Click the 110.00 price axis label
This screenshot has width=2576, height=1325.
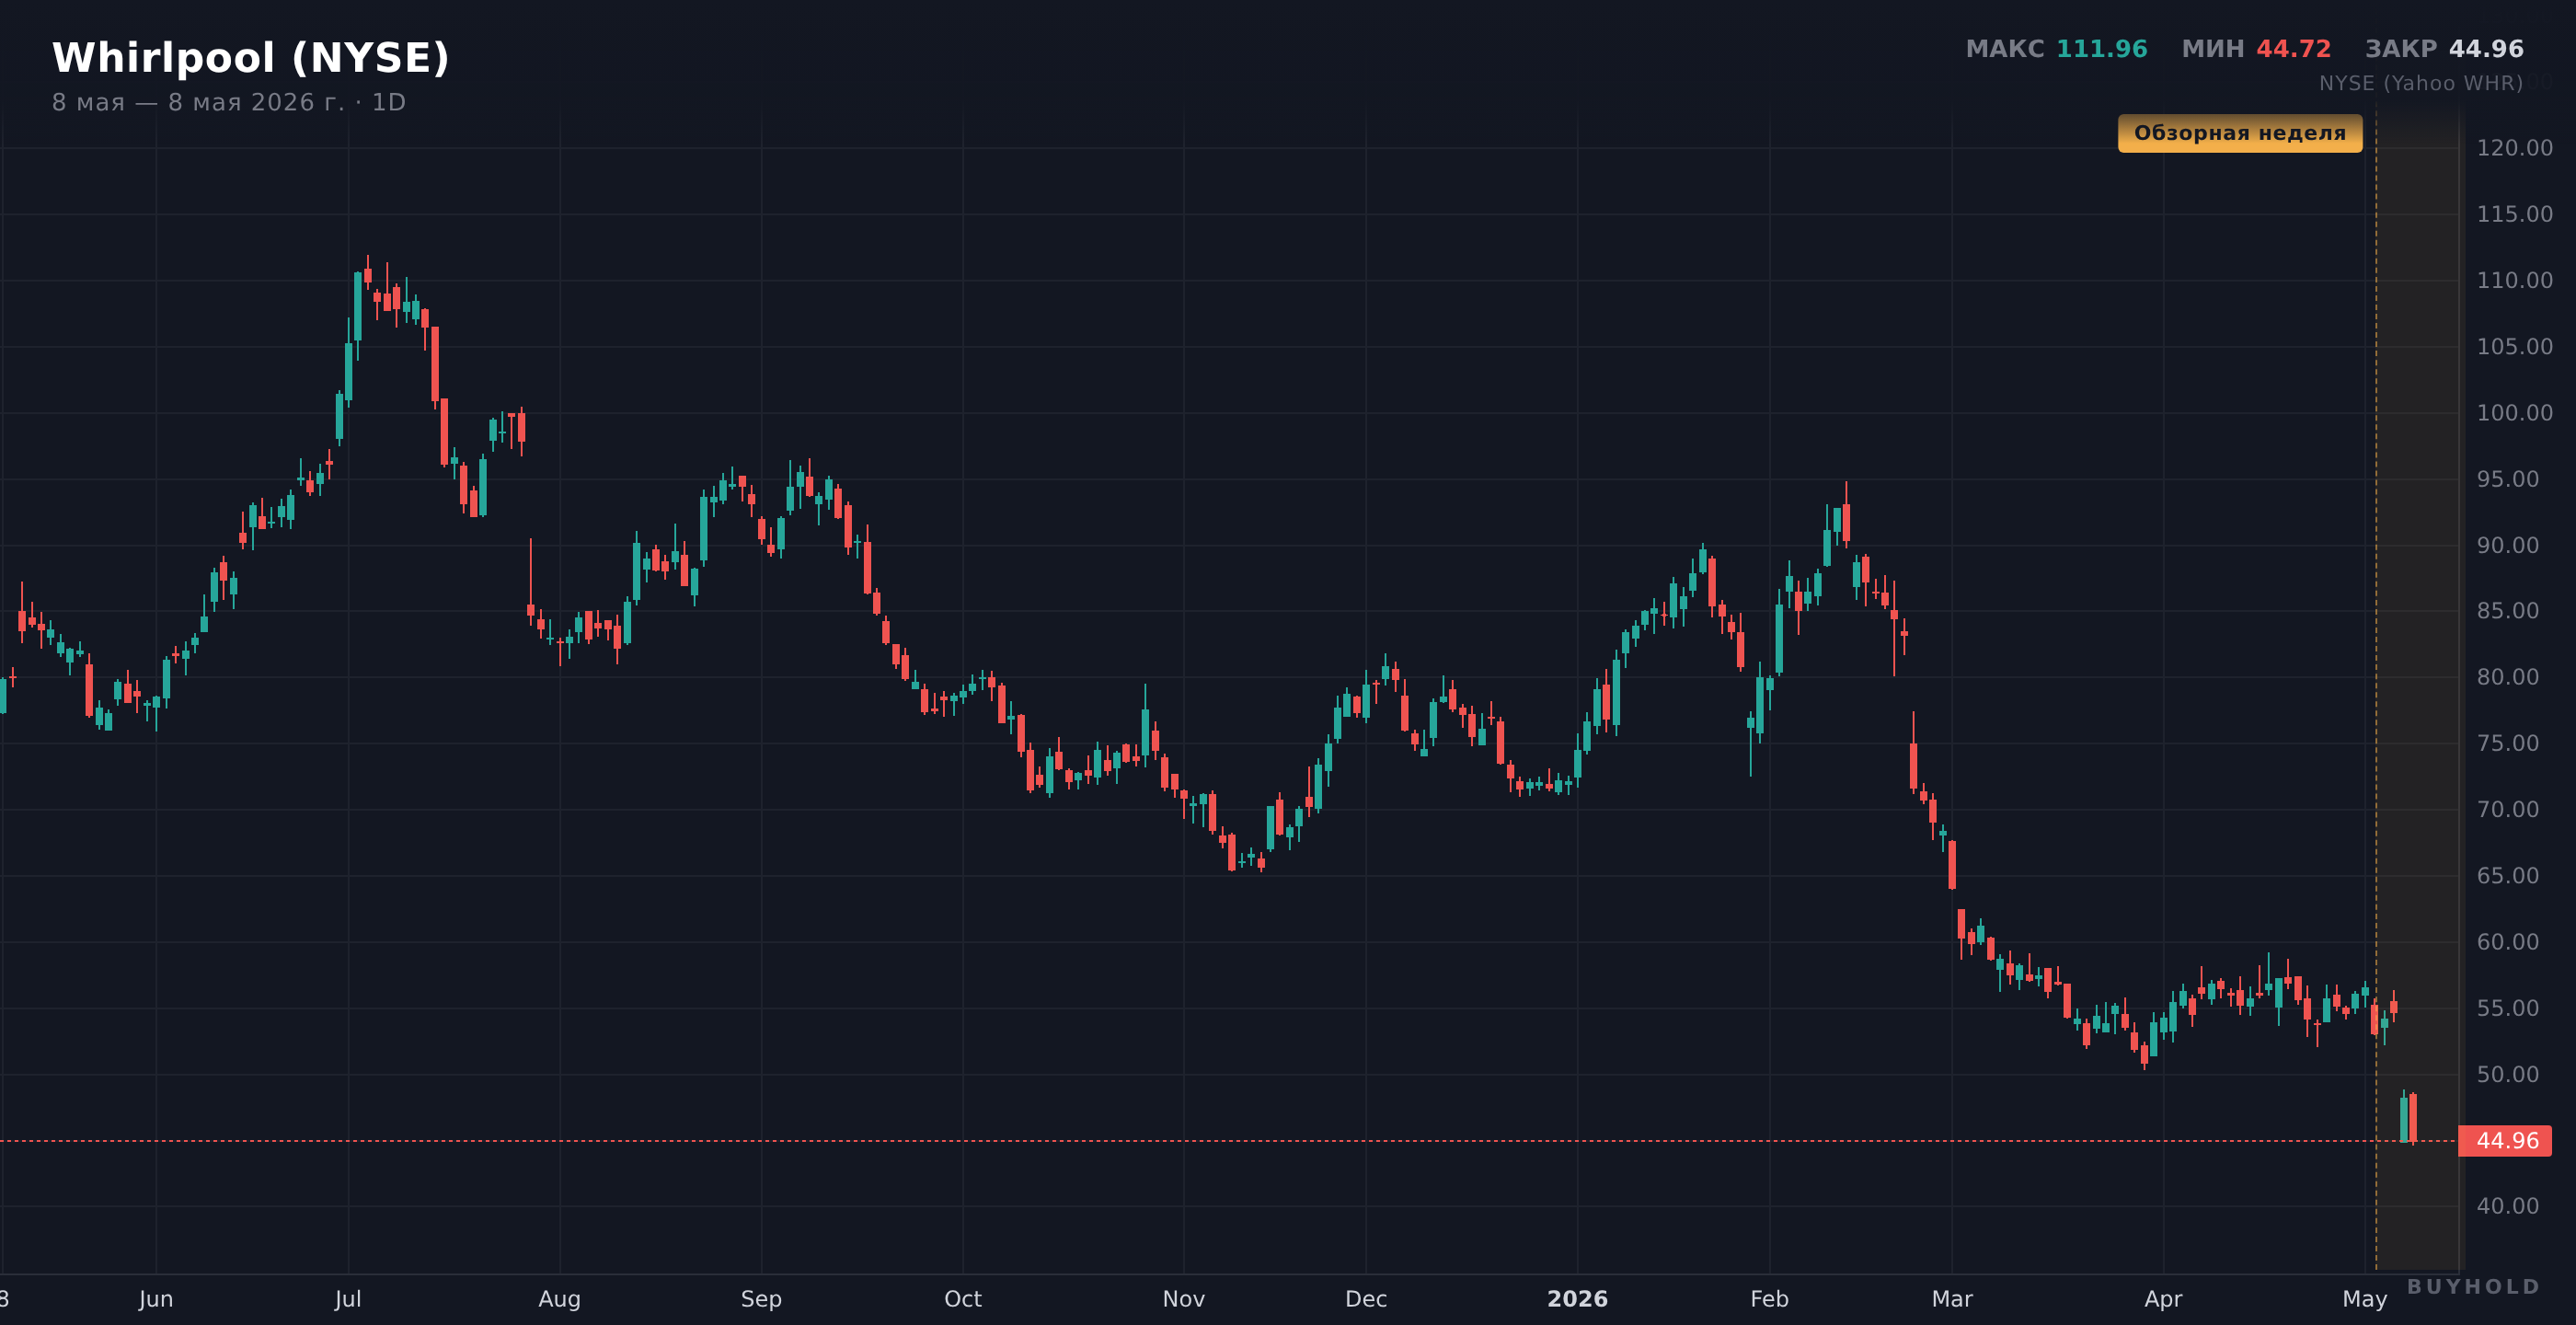(2514, 280)
